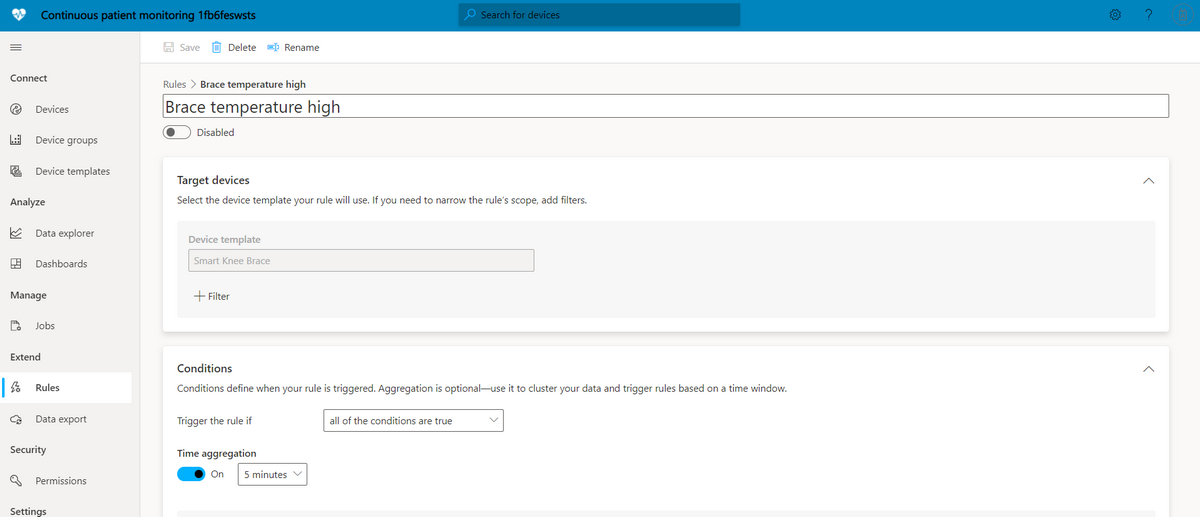Click the rule name input field
This screenshot has height=517, width=1200.
666,107
